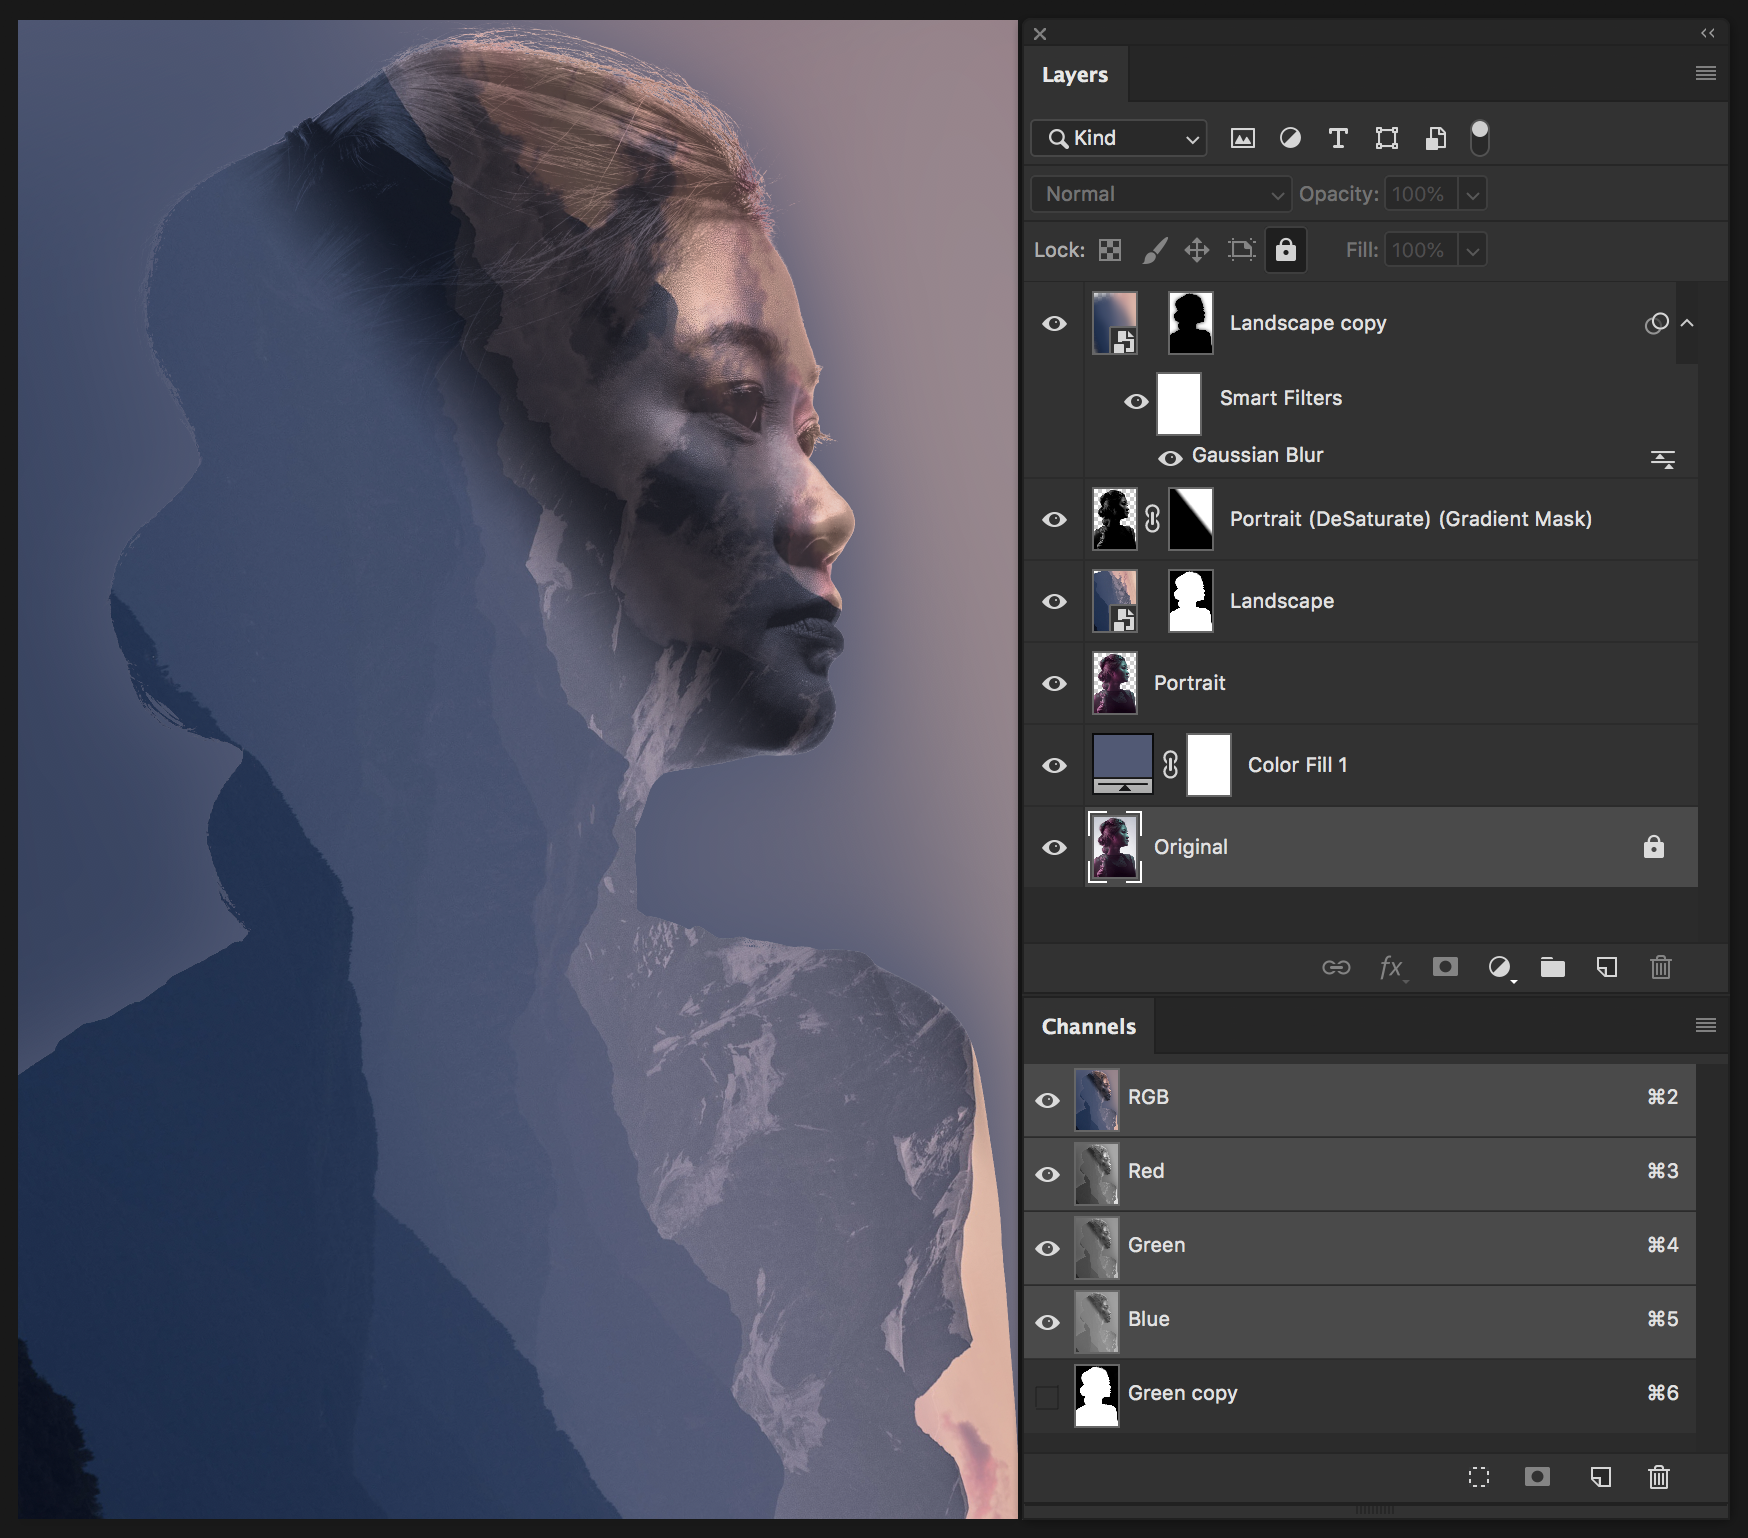Load channel as selection icon
This screenshot has height=1538, width=1748.
point(1478,1477)
